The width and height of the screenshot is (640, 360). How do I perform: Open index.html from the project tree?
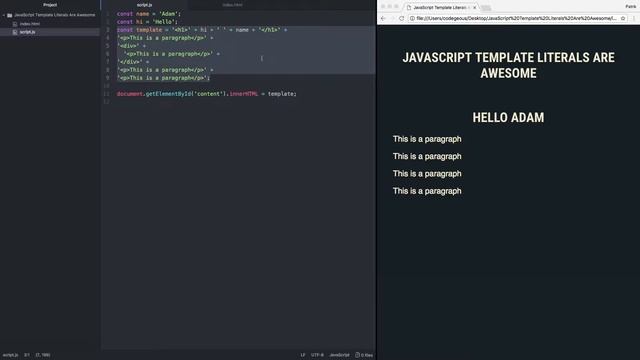[x=30, y=24]
